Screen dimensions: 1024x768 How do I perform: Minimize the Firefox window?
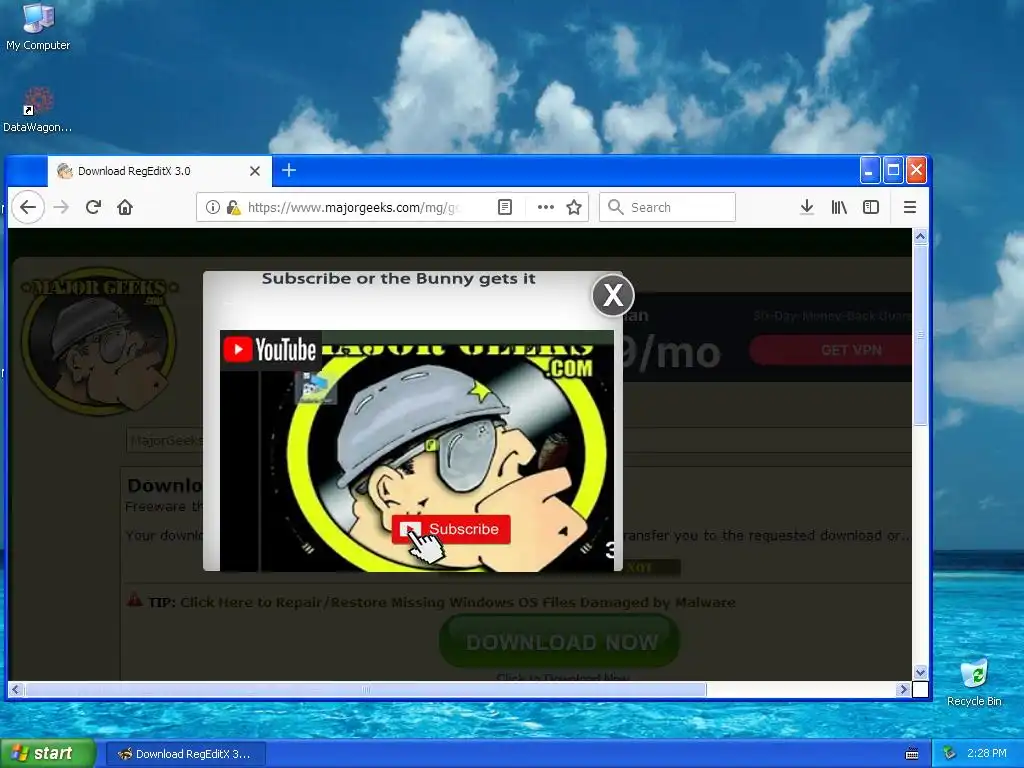tap(869, 170)
